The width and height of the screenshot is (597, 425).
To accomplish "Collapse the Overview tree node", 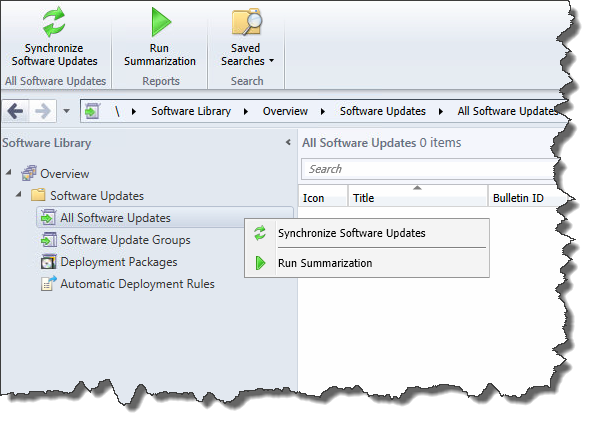I will tap(9, 173).
